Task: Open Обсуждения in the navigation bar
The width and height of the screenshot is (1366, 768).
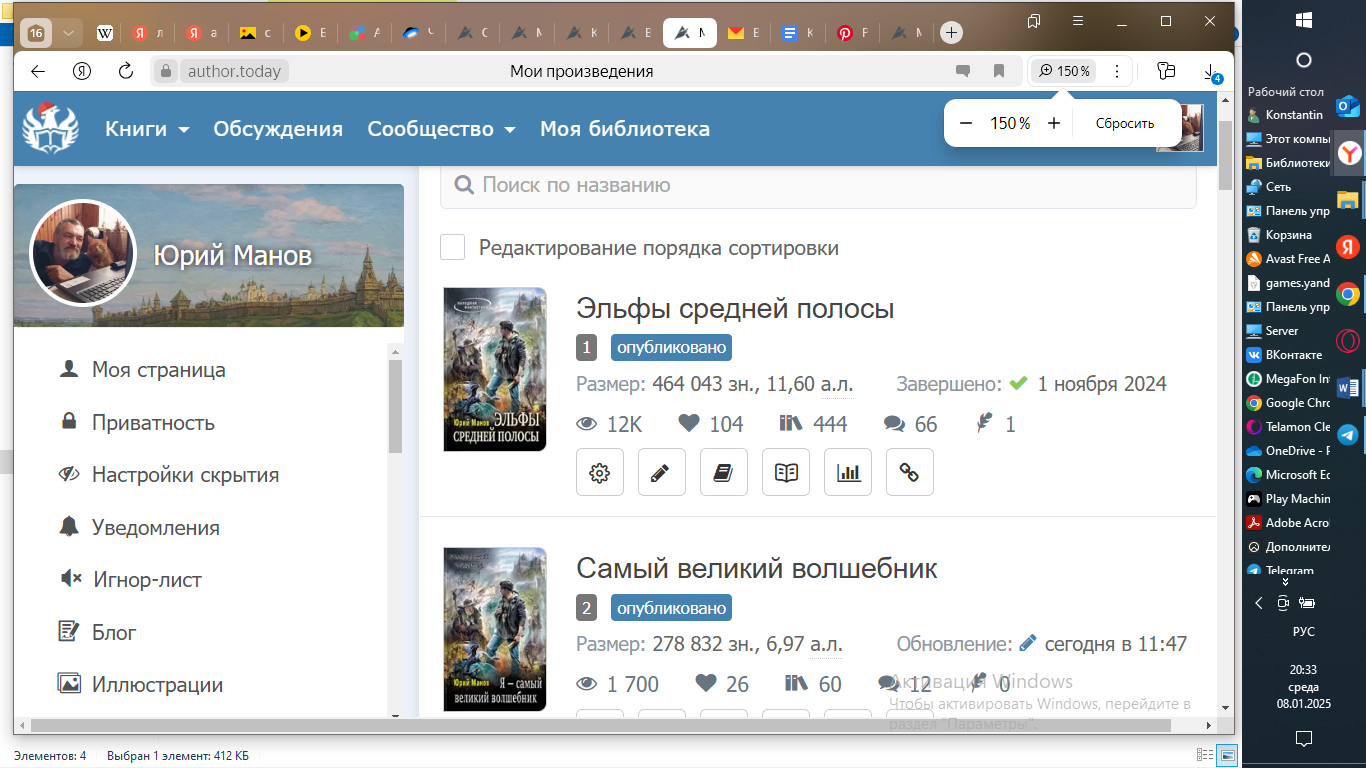Action: coord(278,129)
